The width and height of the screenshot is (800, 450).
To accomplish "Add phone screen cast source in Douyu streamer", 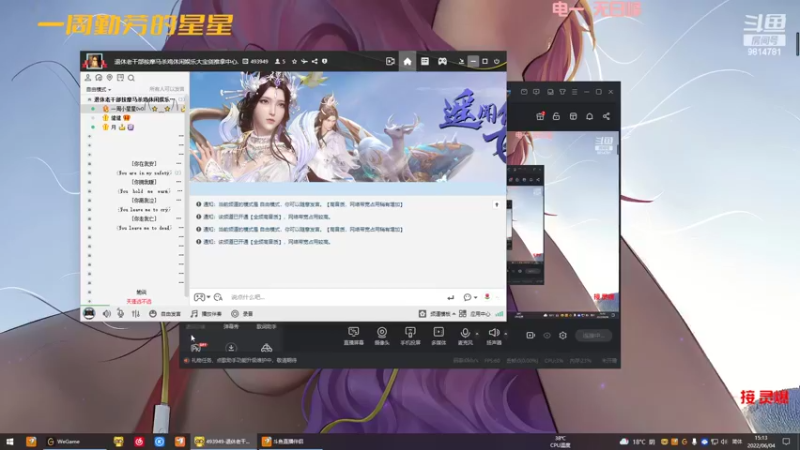I will pyautogui.click(x=410, y=336).
